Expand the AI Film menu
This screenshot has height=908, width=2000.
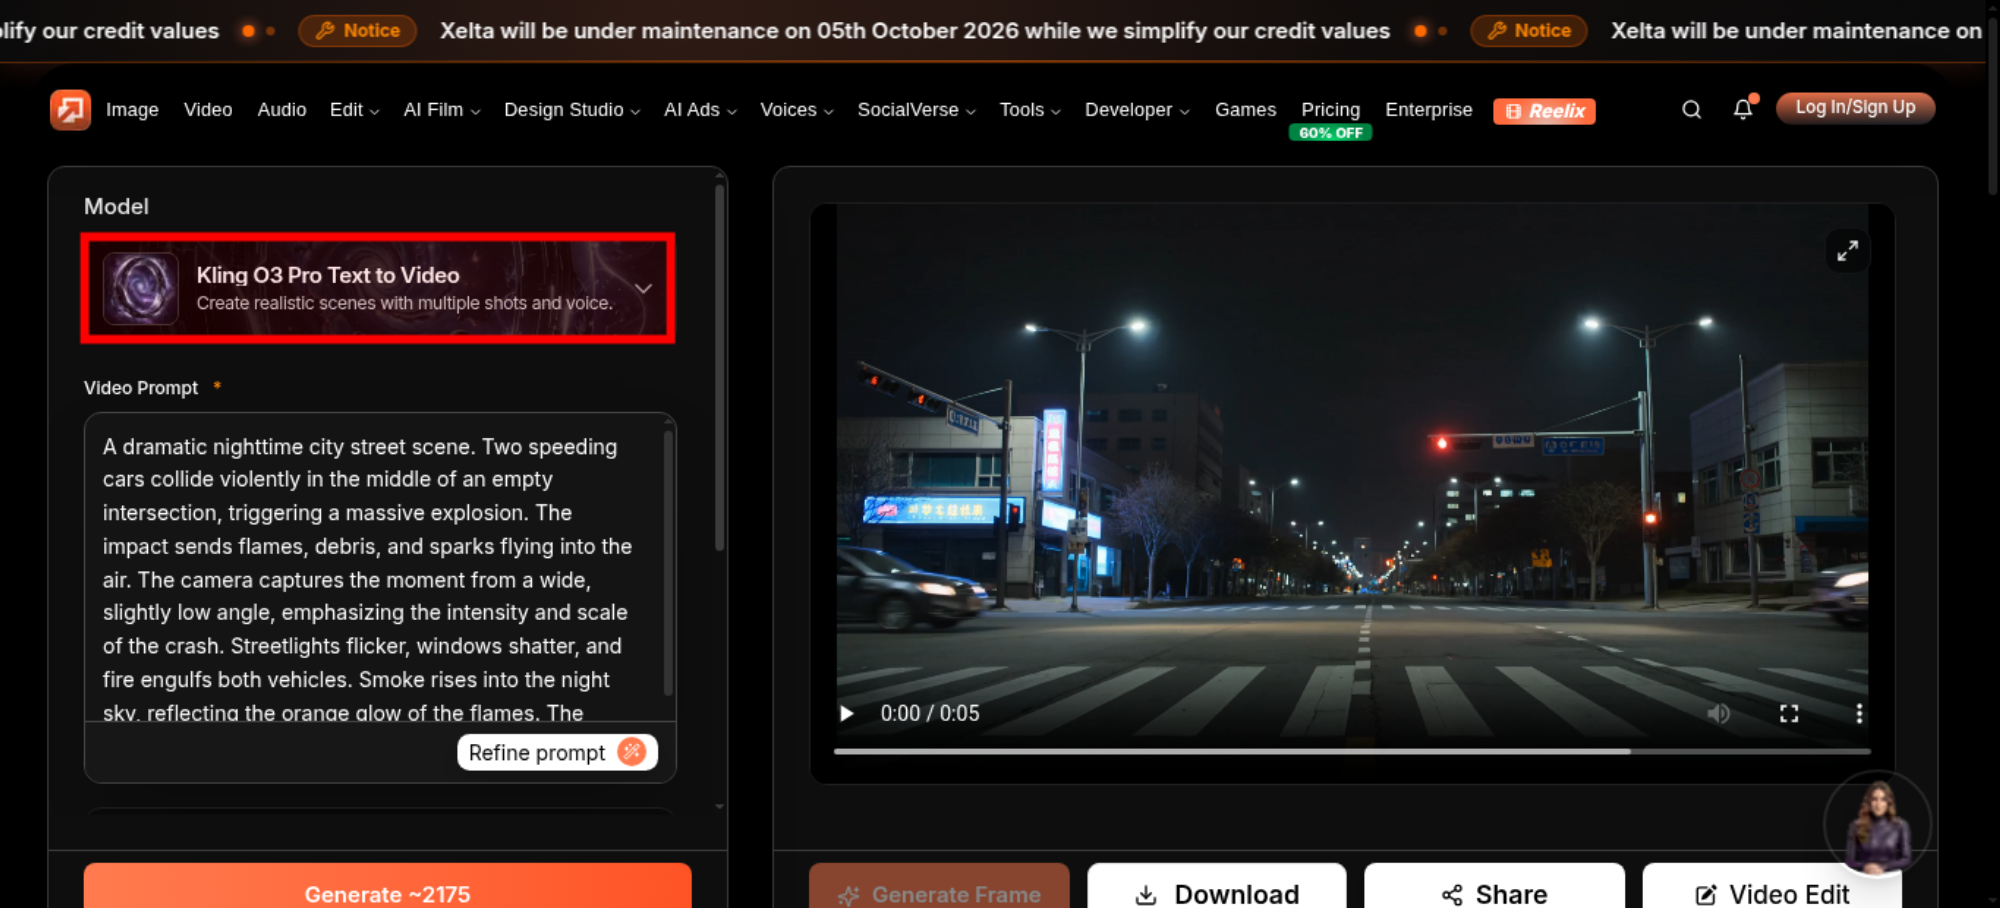pyautogui.click(x=442, y=110)
